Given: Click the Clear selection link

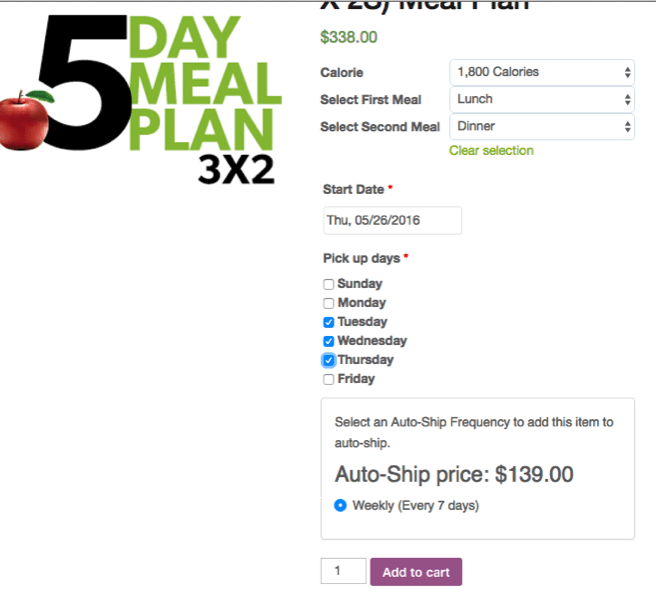Looking at the screenshot, I should coord(491,151).
